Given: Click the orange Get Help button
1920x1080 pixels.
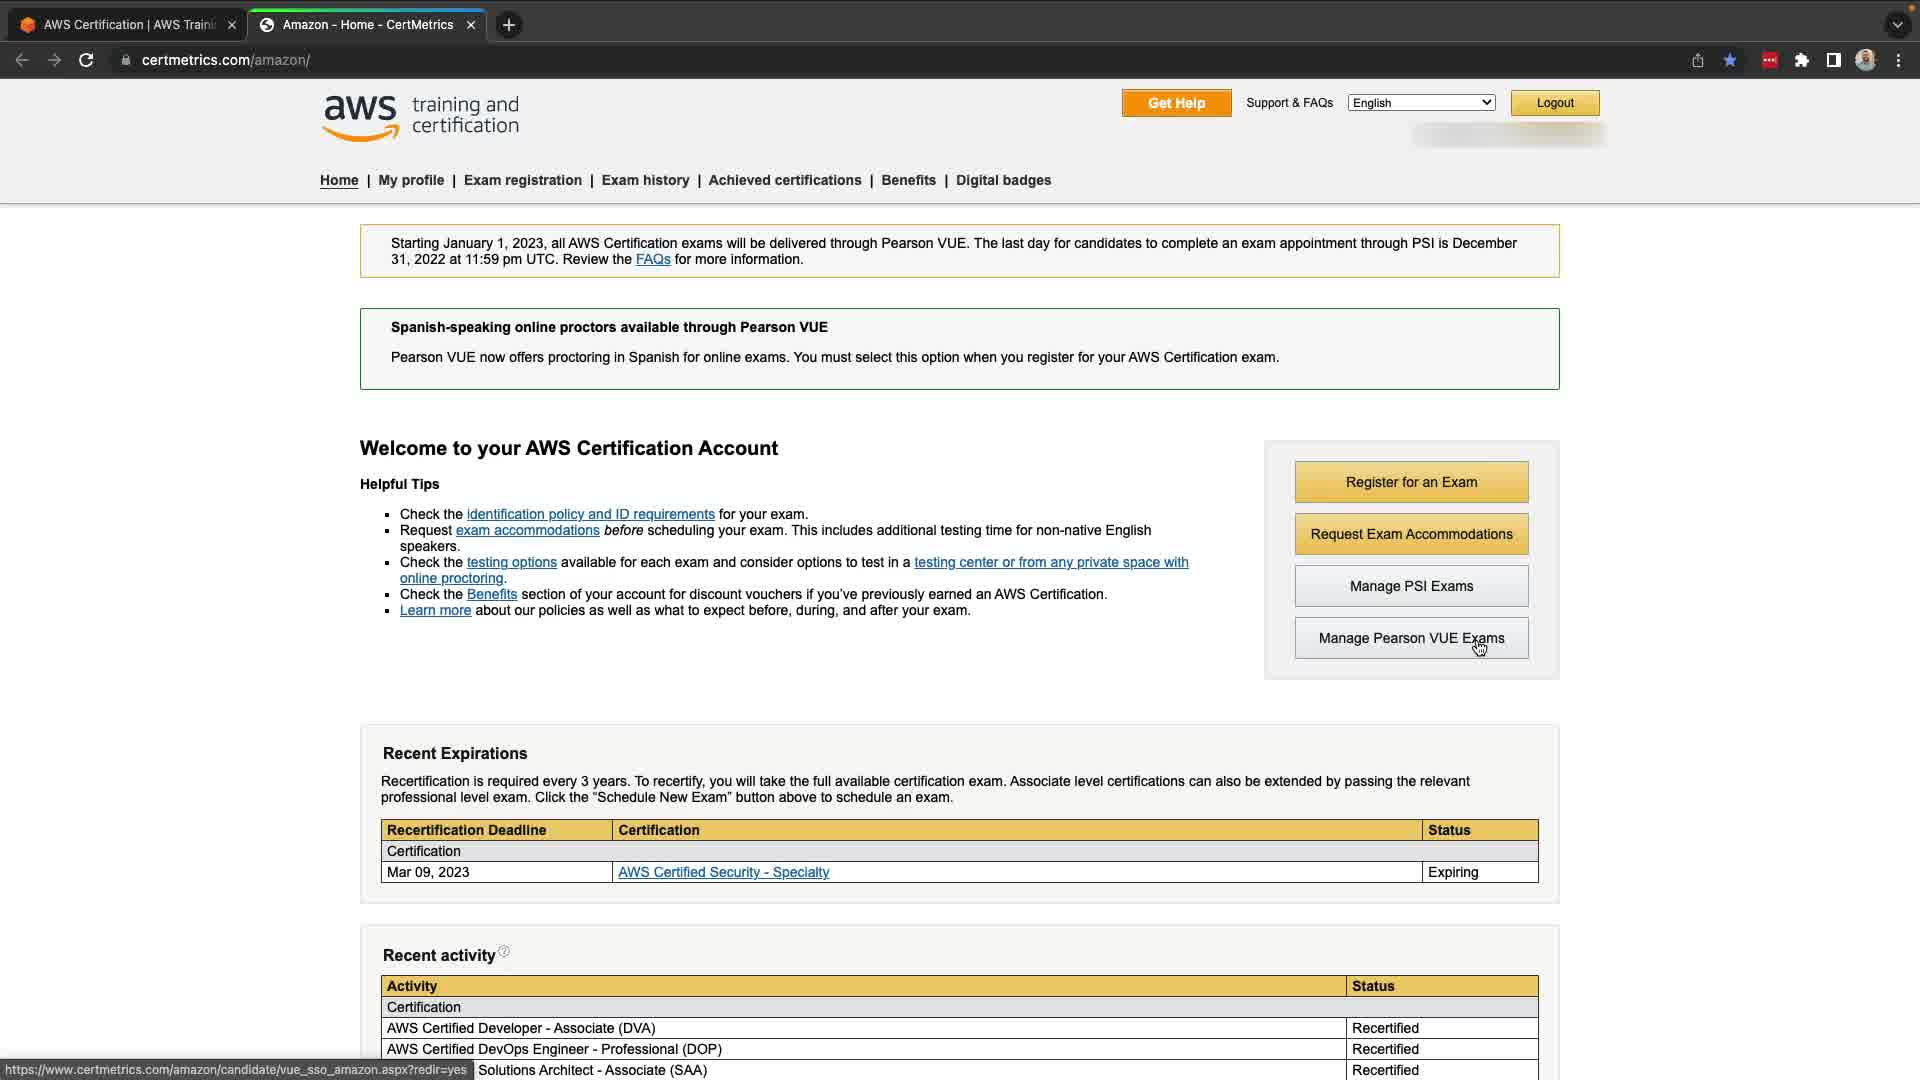Looking at the screenshot, I should click(x=1176, y=103).
